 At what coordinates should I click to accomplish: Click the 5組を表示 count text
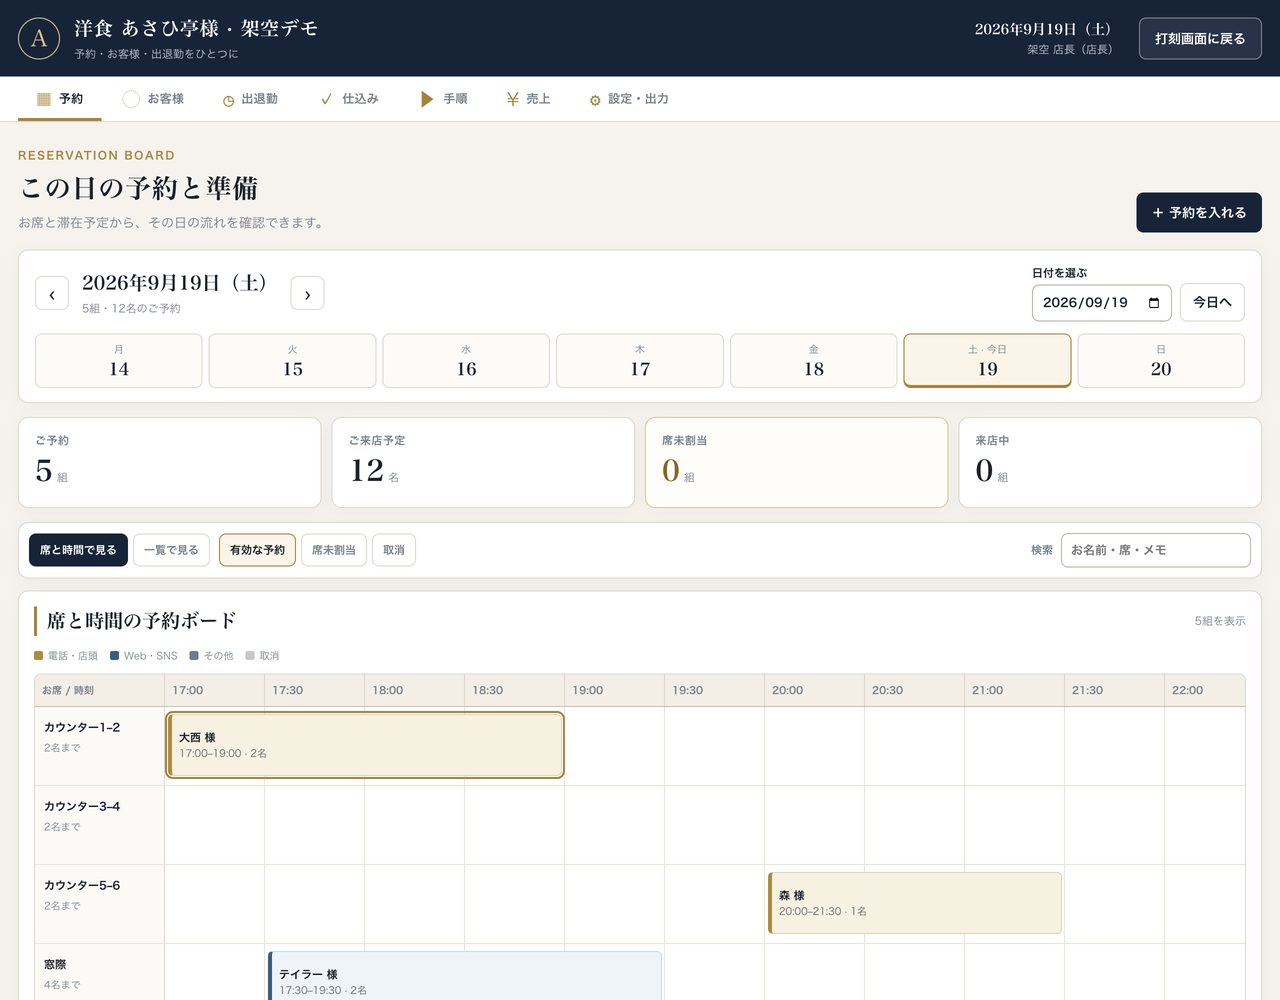(x=1220, y=621)
